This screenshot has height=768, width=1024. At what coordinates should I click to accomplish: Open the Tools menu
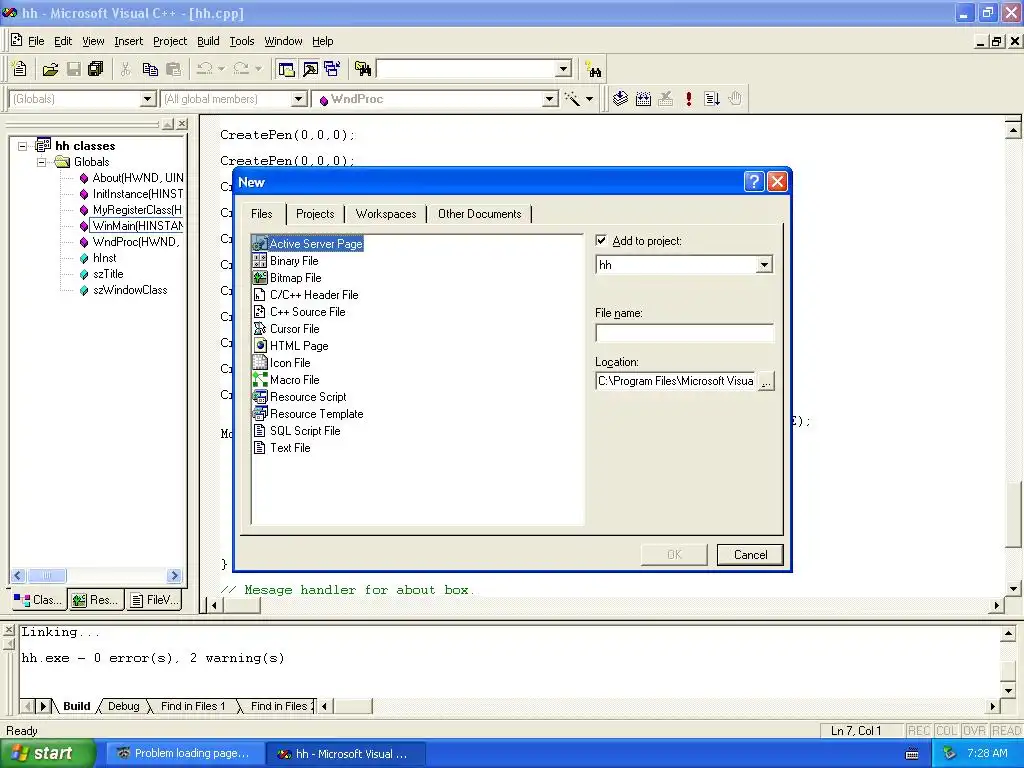click(x=242, y=41)
